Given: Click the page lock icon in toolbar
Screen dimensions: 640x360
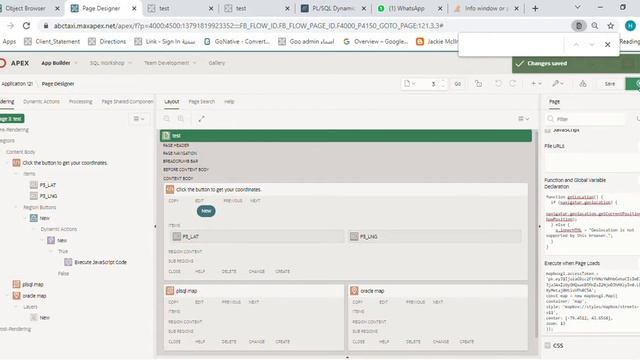Looking at the screenshot, I should [x=478, y=84].
